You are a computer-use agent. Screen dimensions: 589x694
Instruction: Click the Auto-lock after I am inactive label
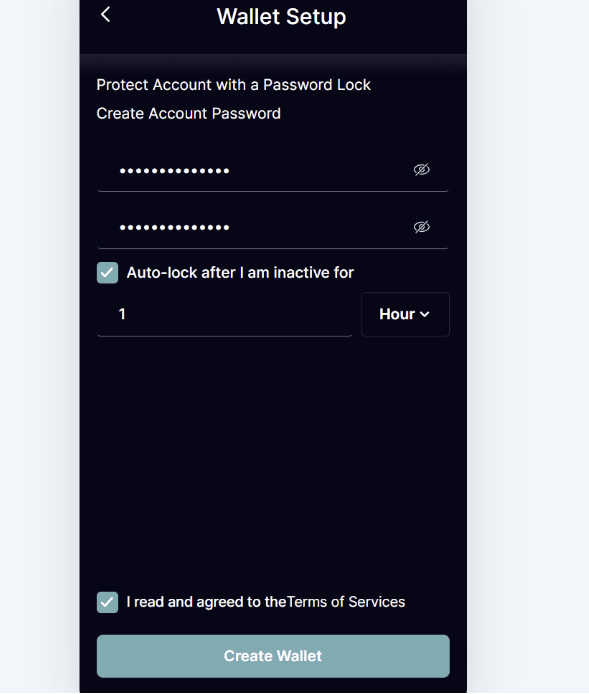click(x=240, y=273)
